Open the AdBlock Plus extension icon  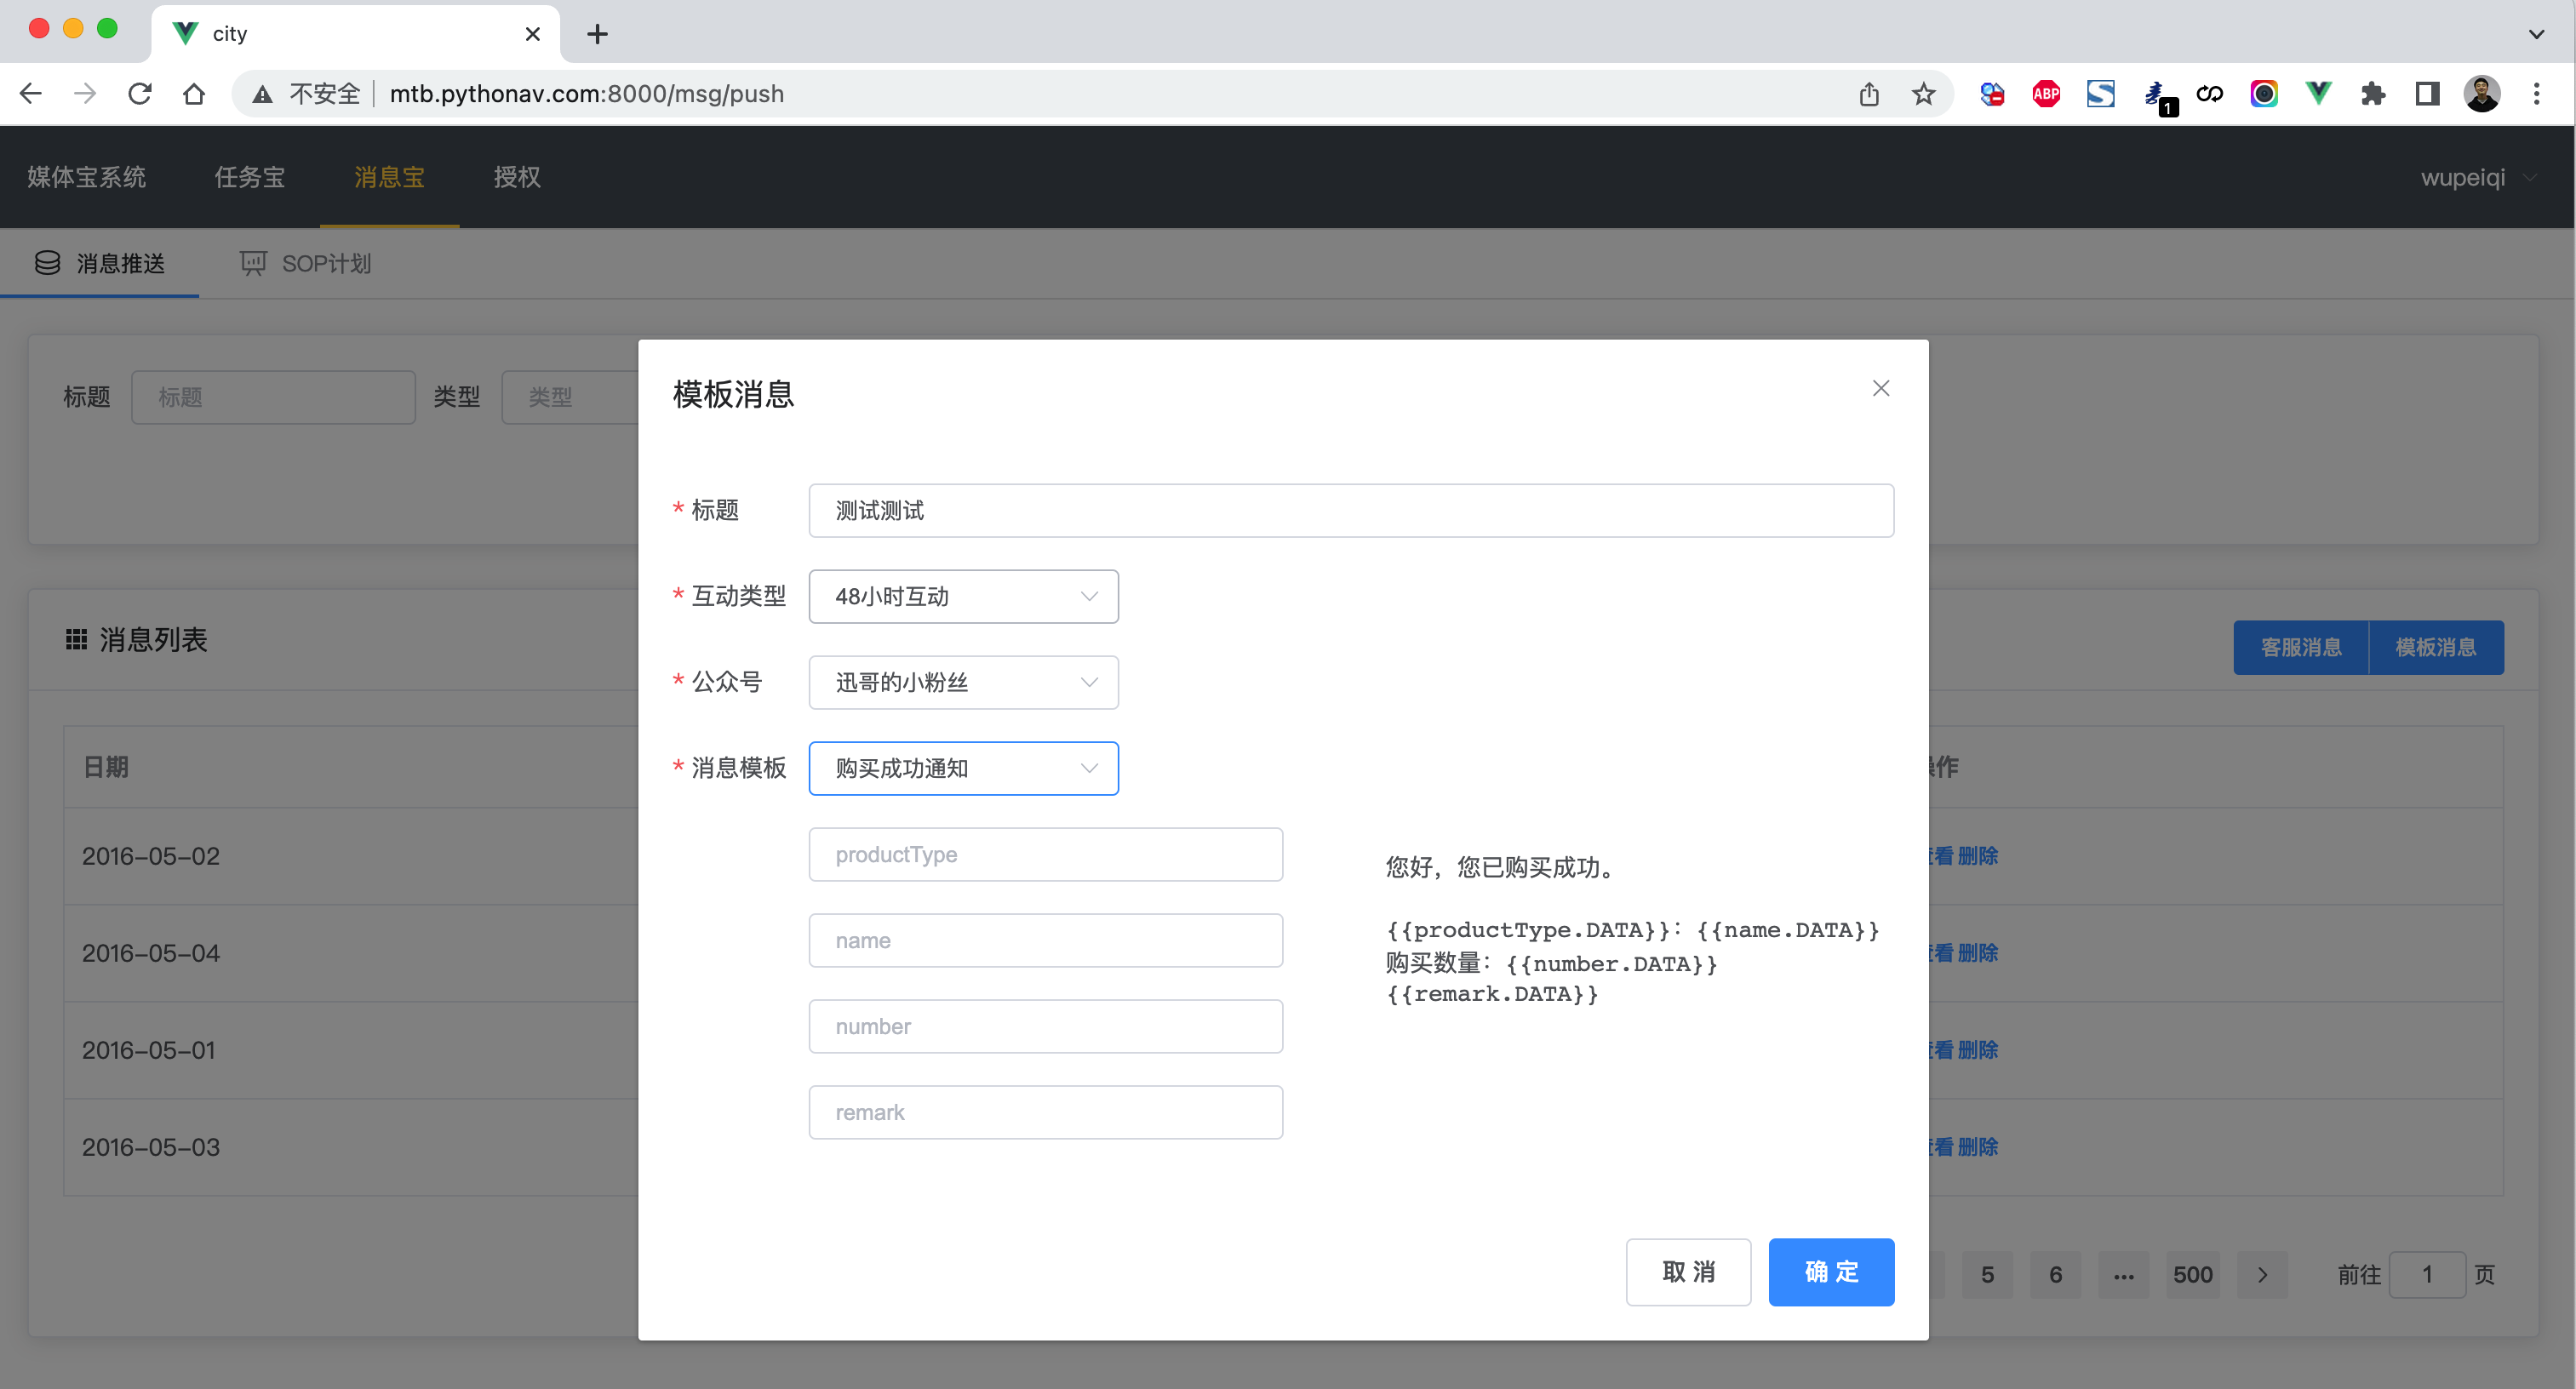pos(2046,94)
